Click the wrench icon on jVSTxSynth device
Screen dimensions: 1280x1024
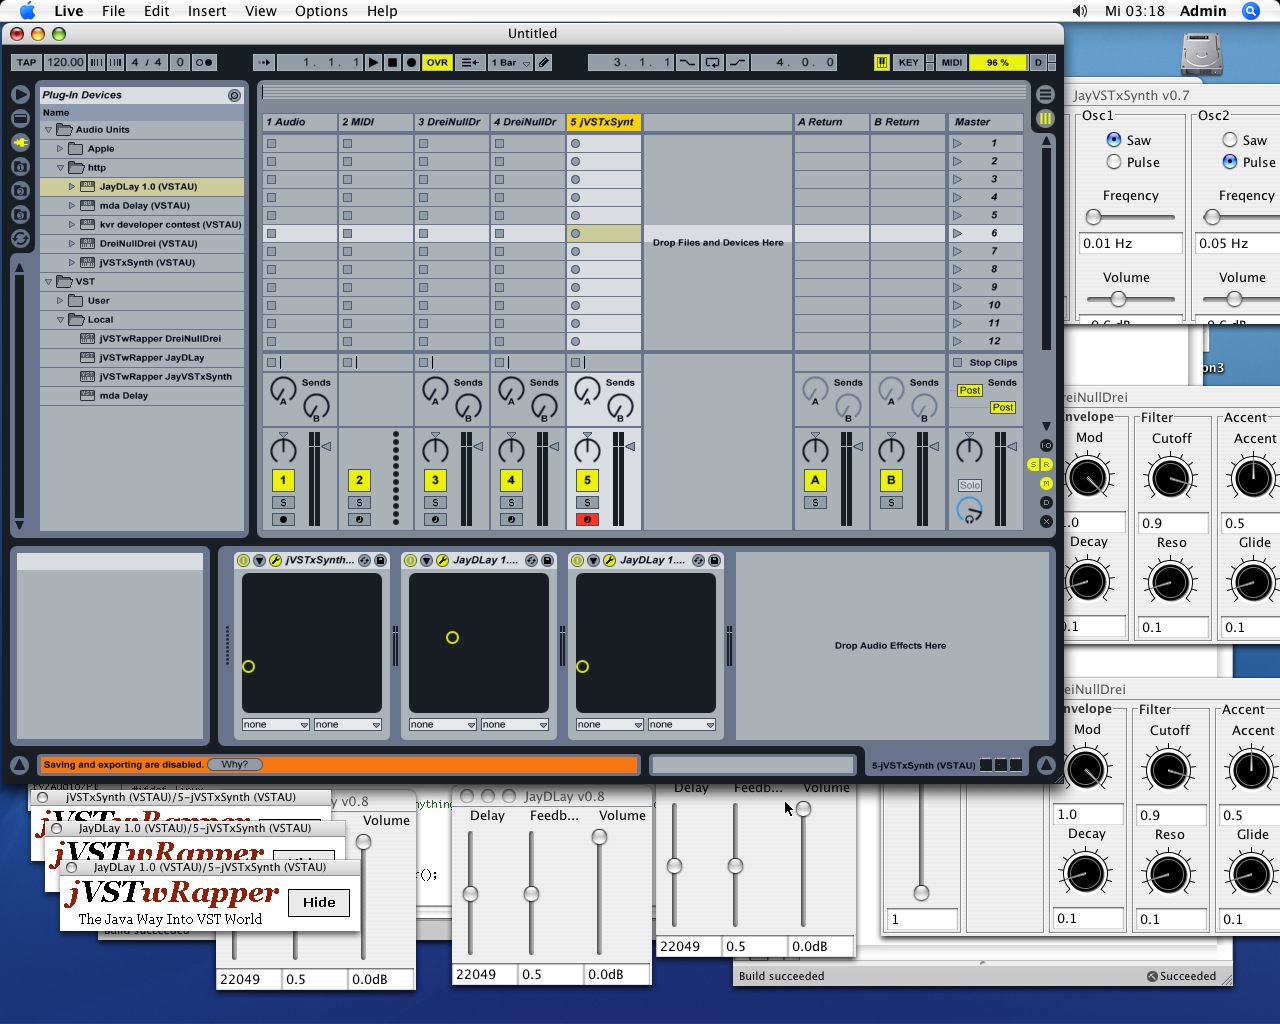coord(275,561)
